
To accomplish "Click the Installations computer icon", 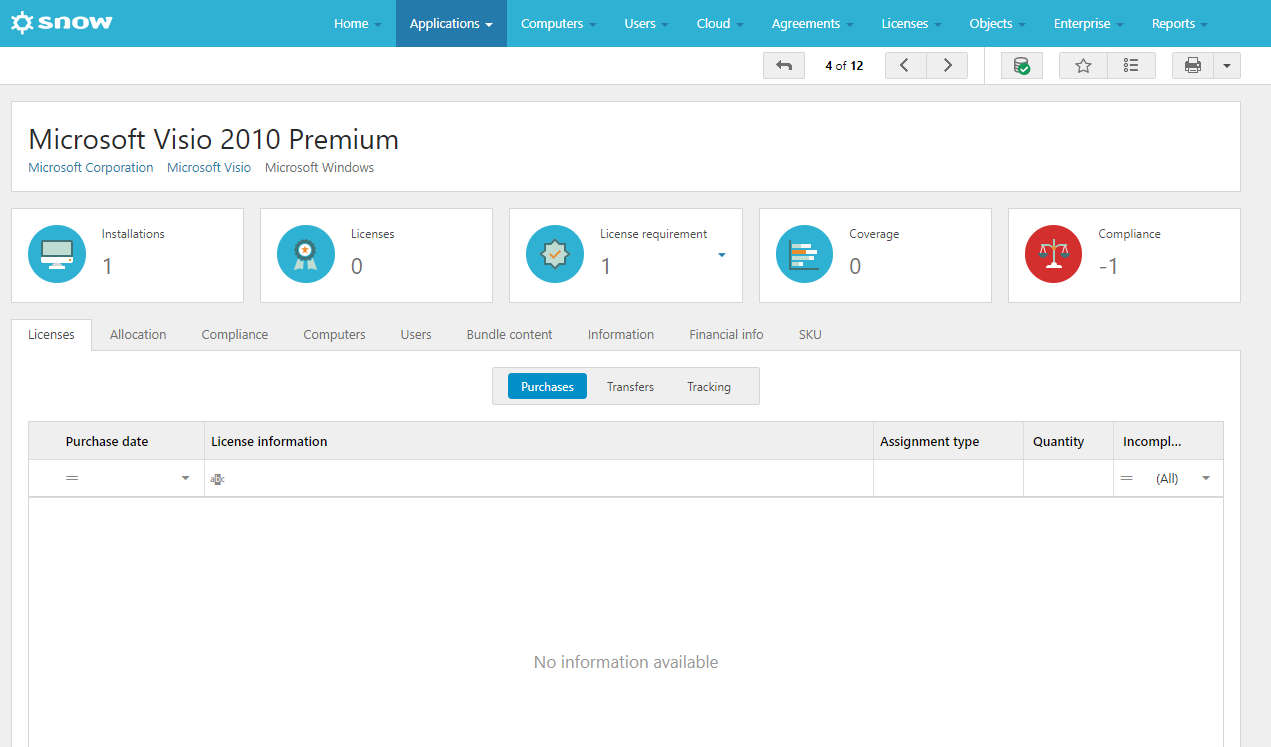I will 57,254.
